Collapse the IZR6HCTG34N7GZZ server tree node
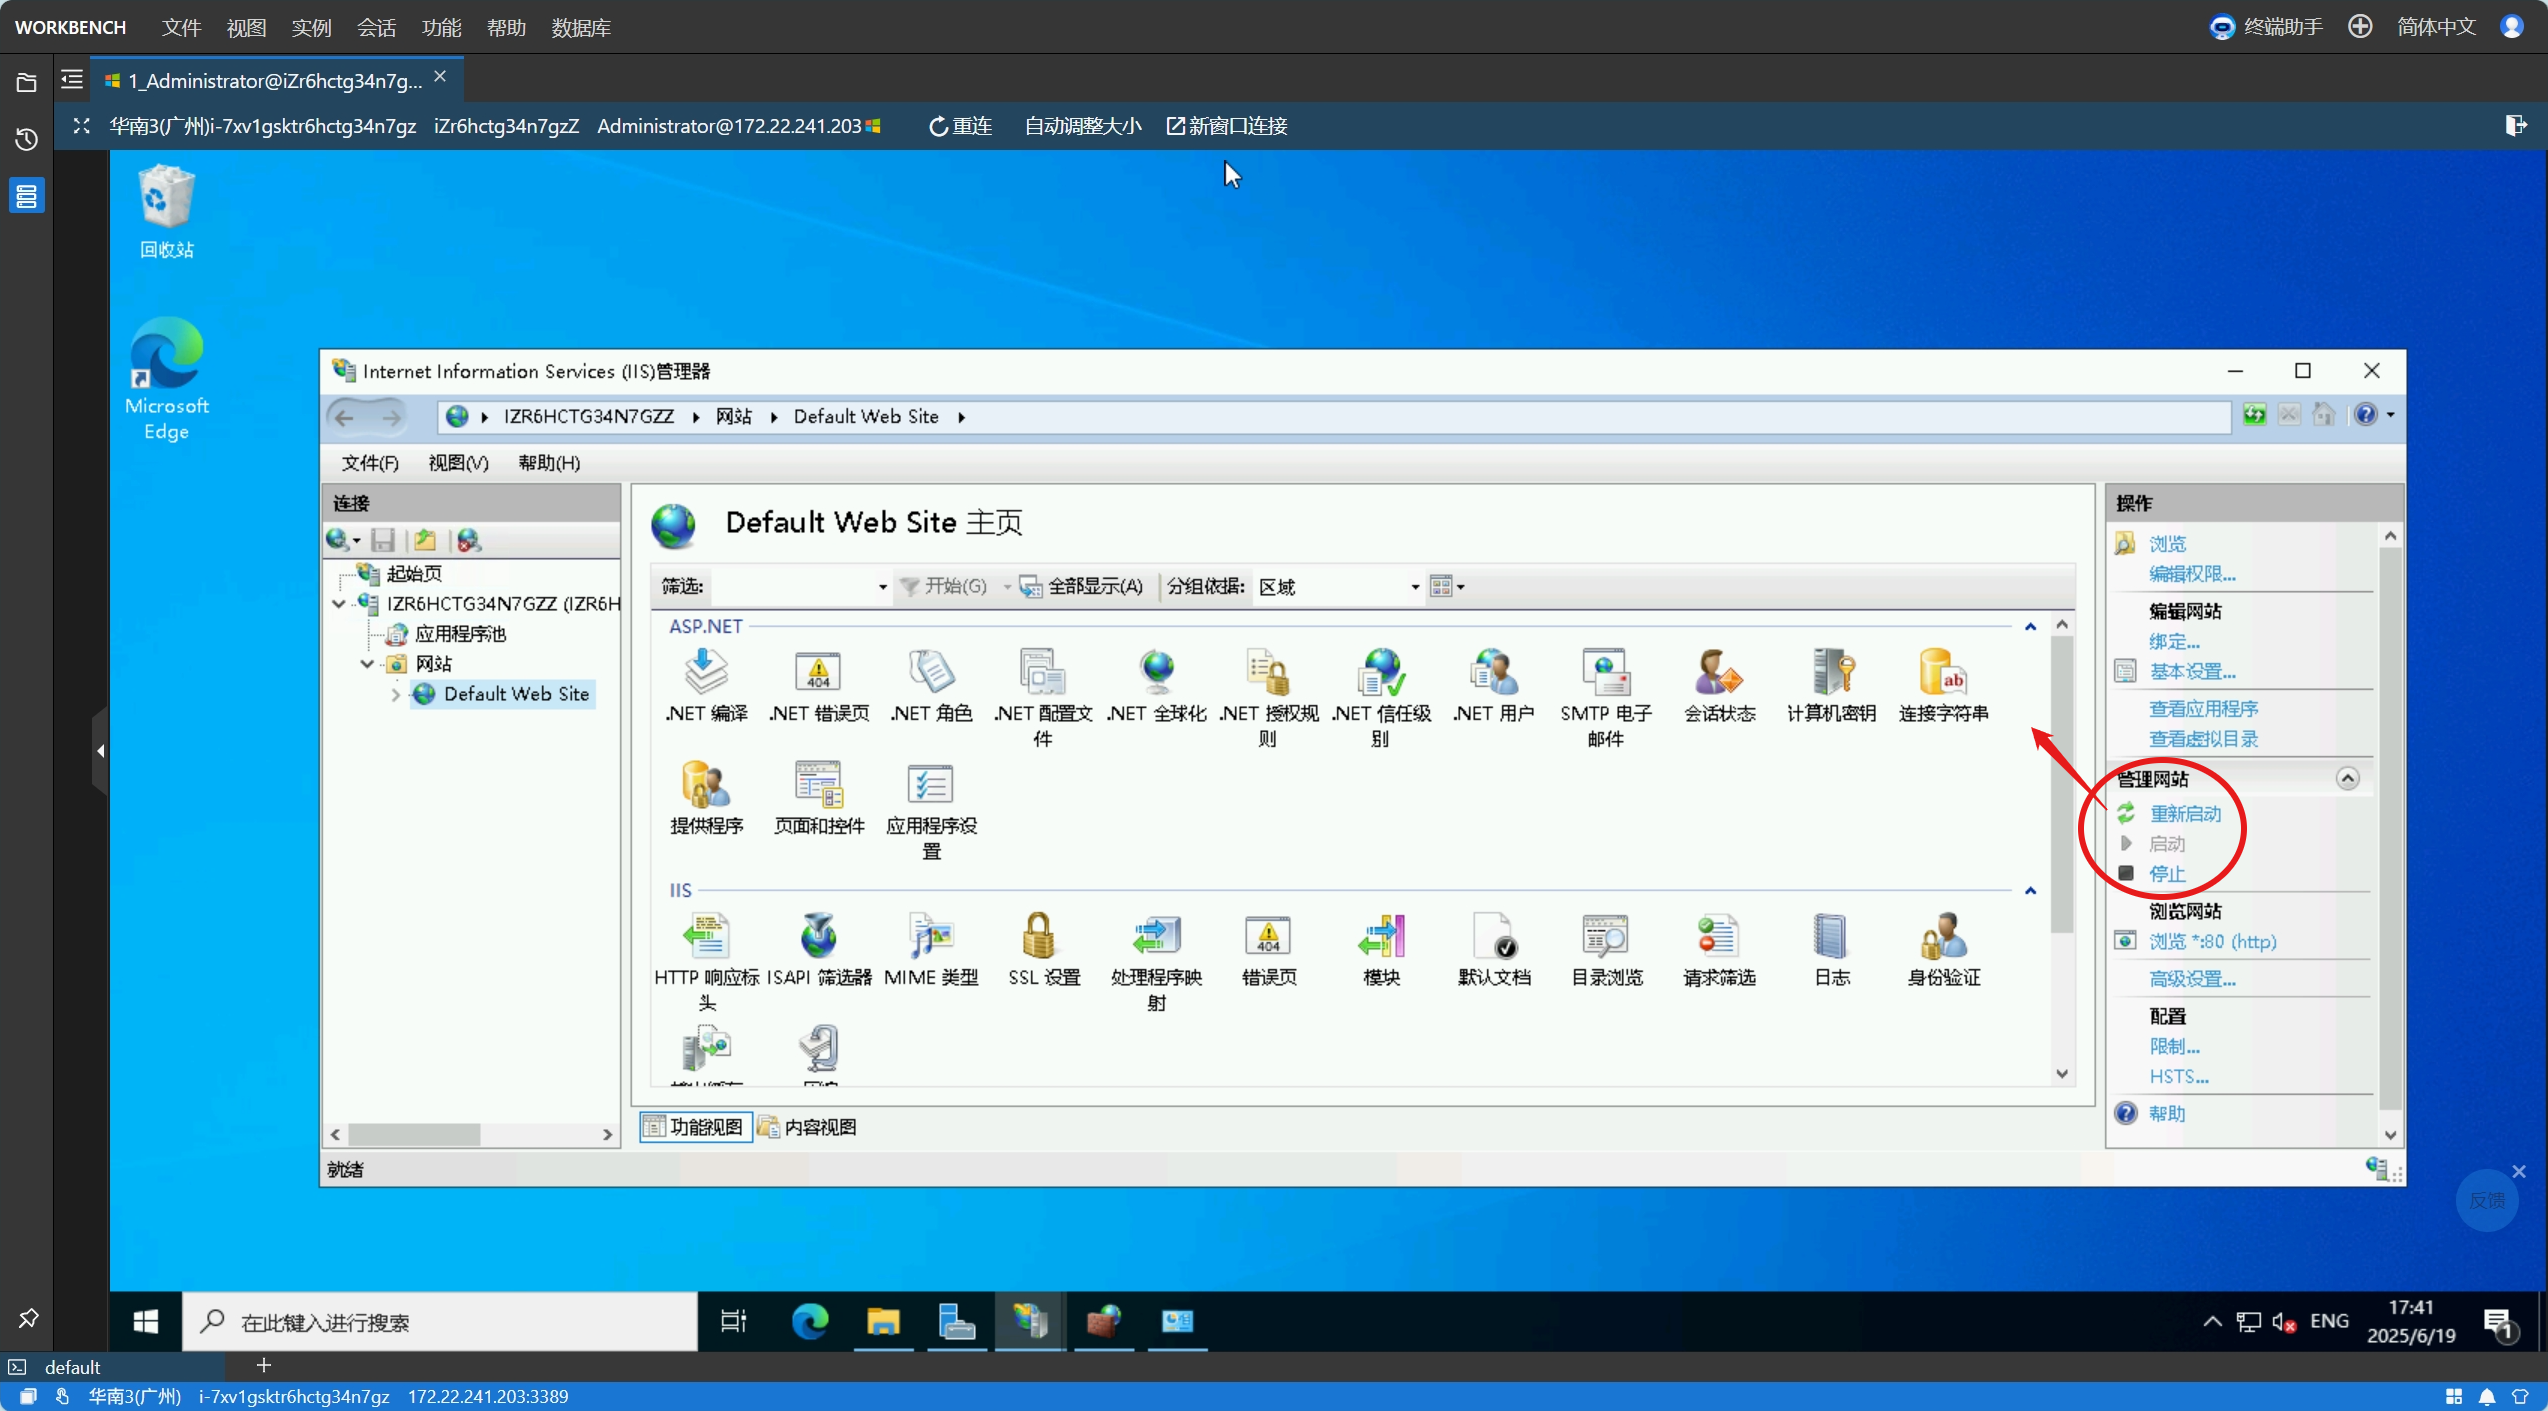 pyautogui.click(x=339, y=604)
